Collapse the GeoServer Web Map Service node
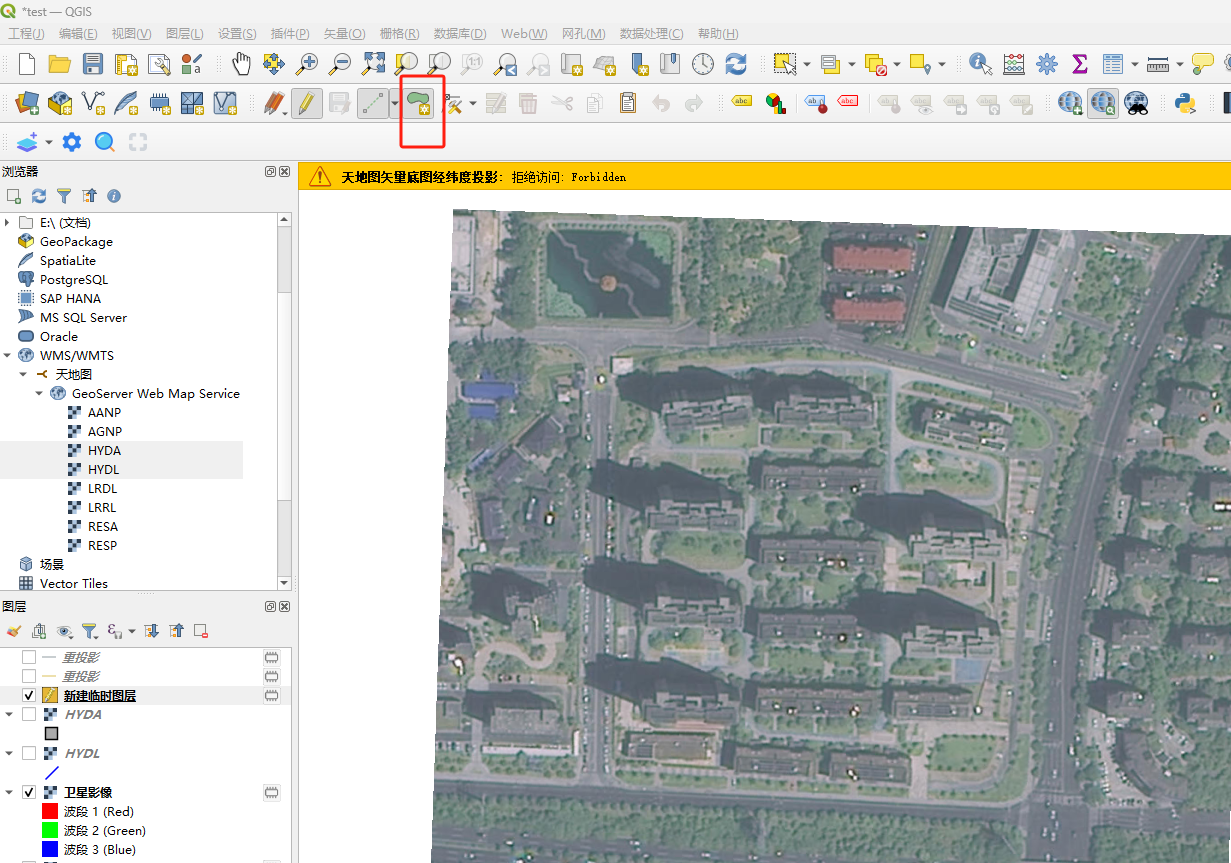 point(39,394)
